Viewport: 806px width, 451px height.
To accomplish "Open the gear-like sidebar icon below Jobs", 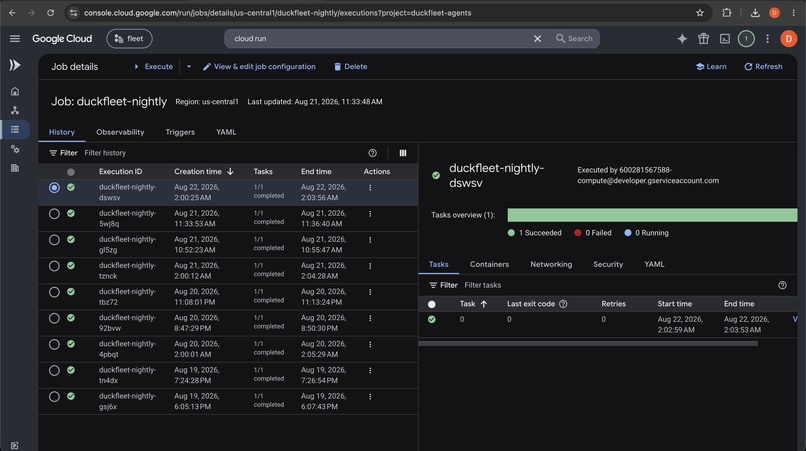I will (x=15, y=149).
